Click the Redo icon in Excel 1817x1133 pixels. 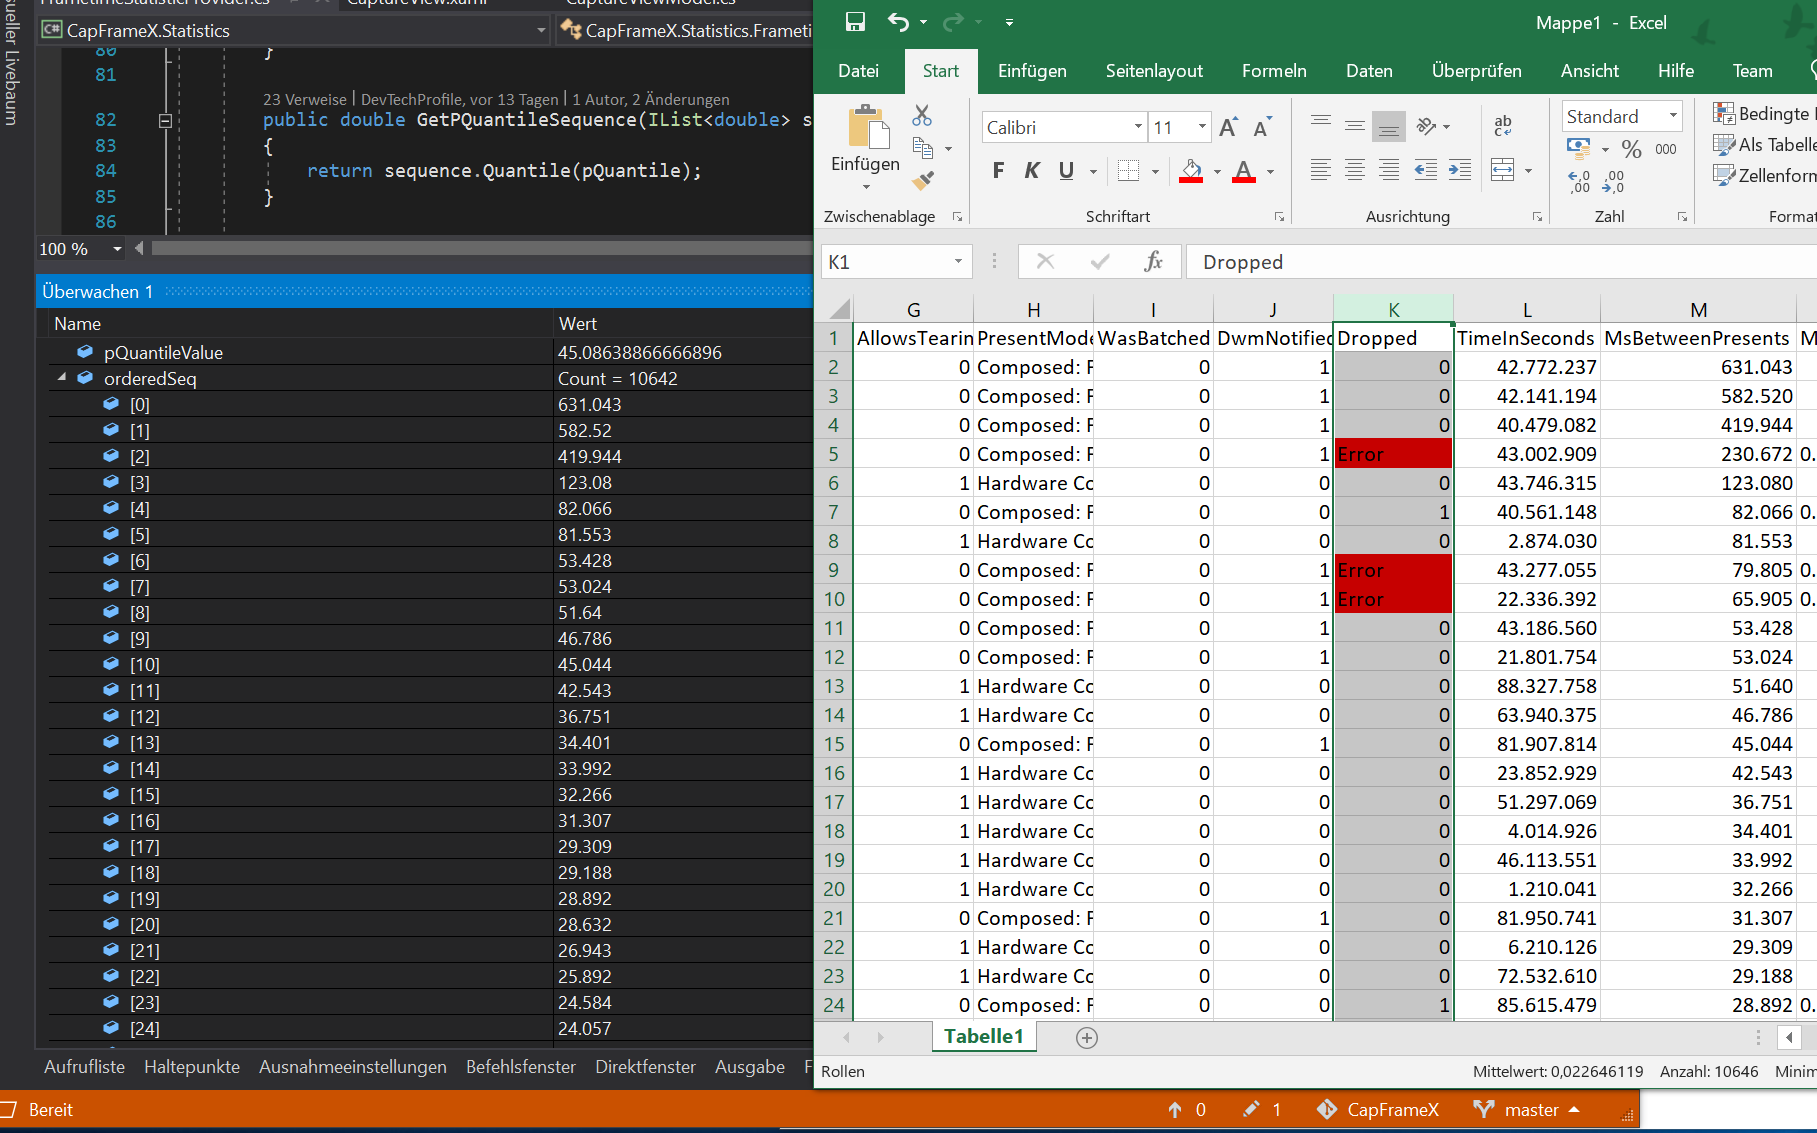954,21
